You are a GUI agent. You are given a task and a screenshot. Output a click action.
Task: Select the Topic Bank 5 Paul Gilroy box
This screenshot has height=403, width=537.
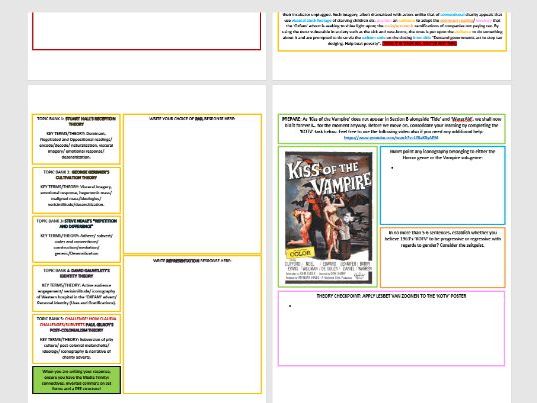76,339
